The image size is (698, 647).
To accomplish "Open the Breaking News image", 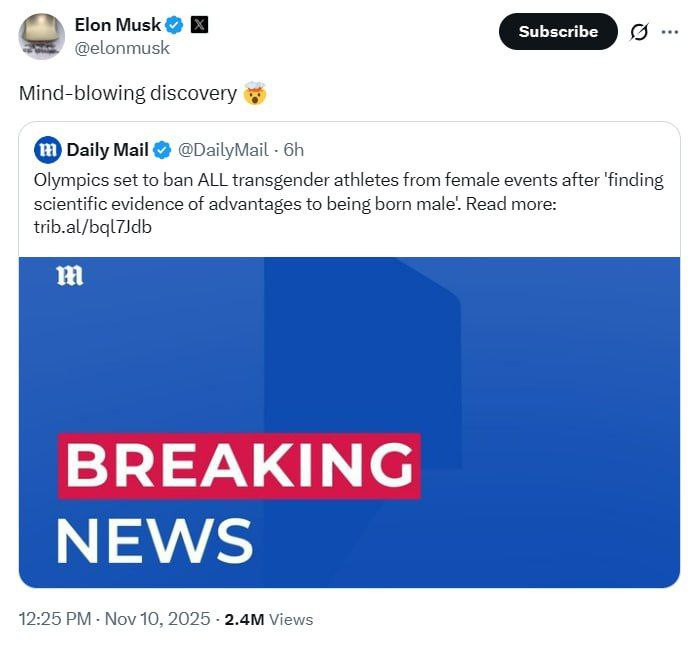I will point(349,420).
